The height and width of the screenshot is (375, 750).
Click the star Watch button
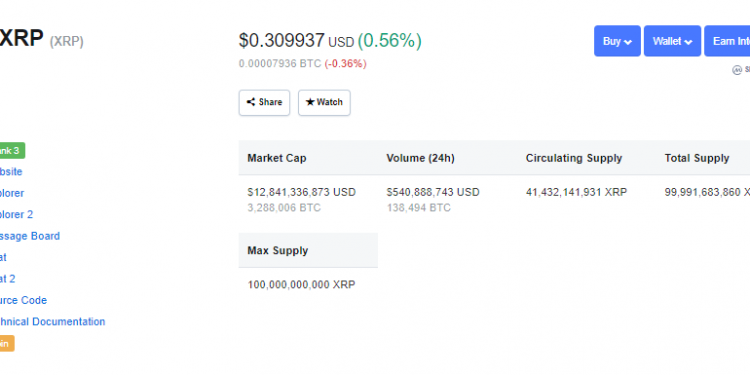tap(324, 102)
